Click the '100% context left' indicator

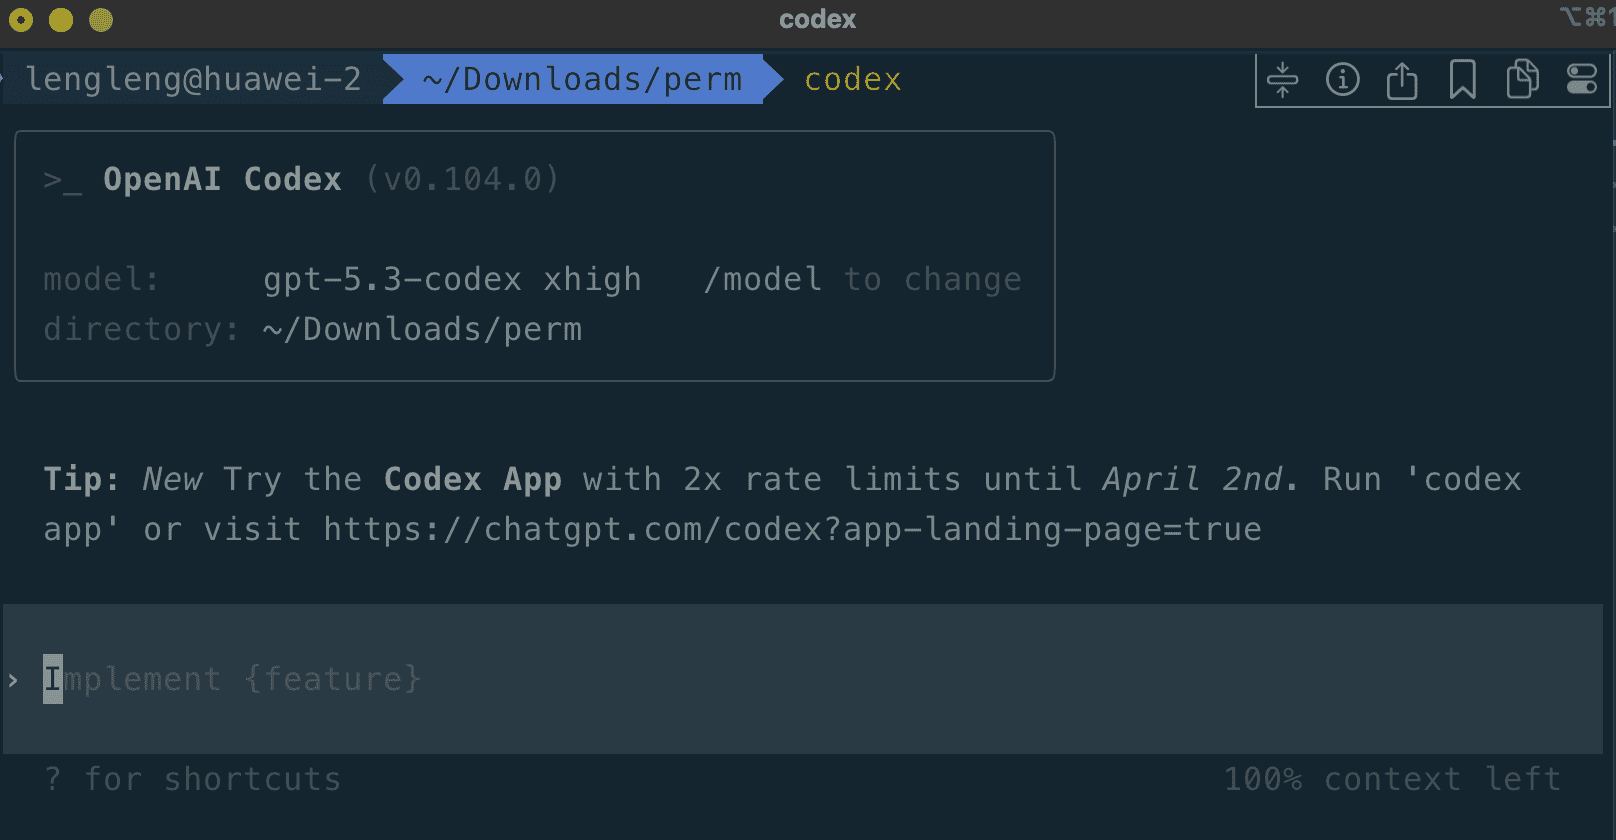(x=1393, y=779)
